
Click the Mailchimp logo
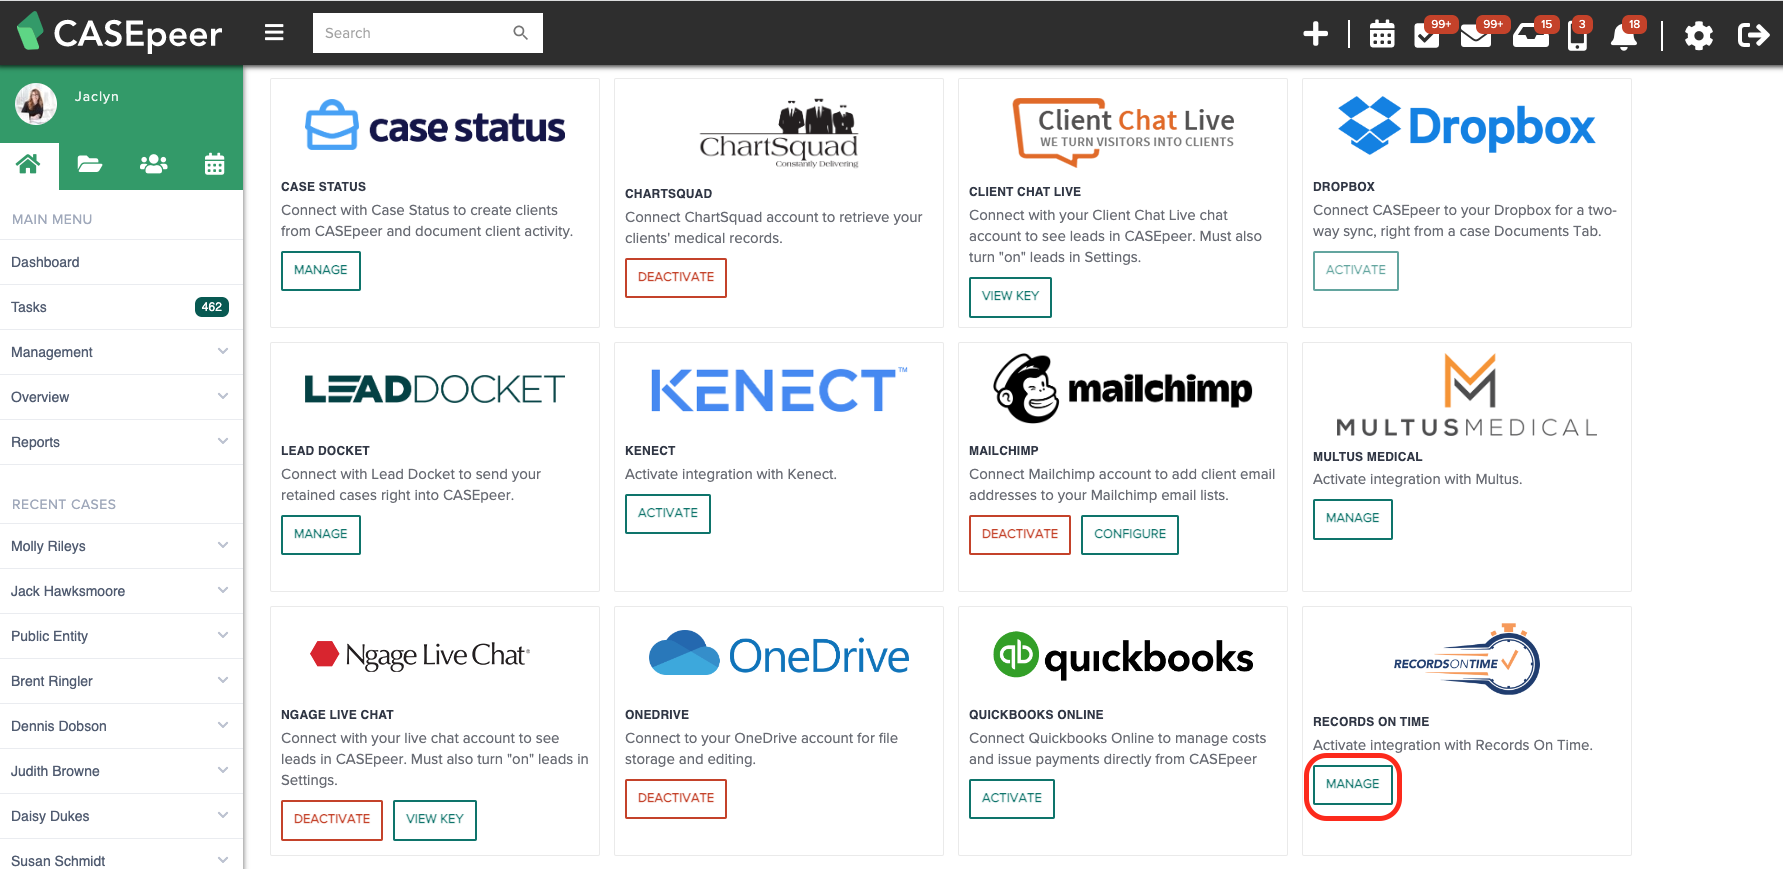point(1122,388)
